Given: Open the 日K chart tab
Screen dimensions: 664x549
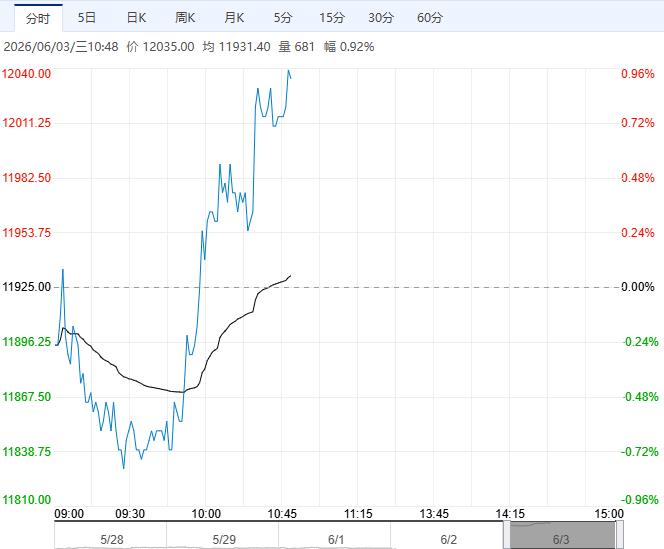Looking at the screenshot, I should pyautogui.click(x=136, y=18).
